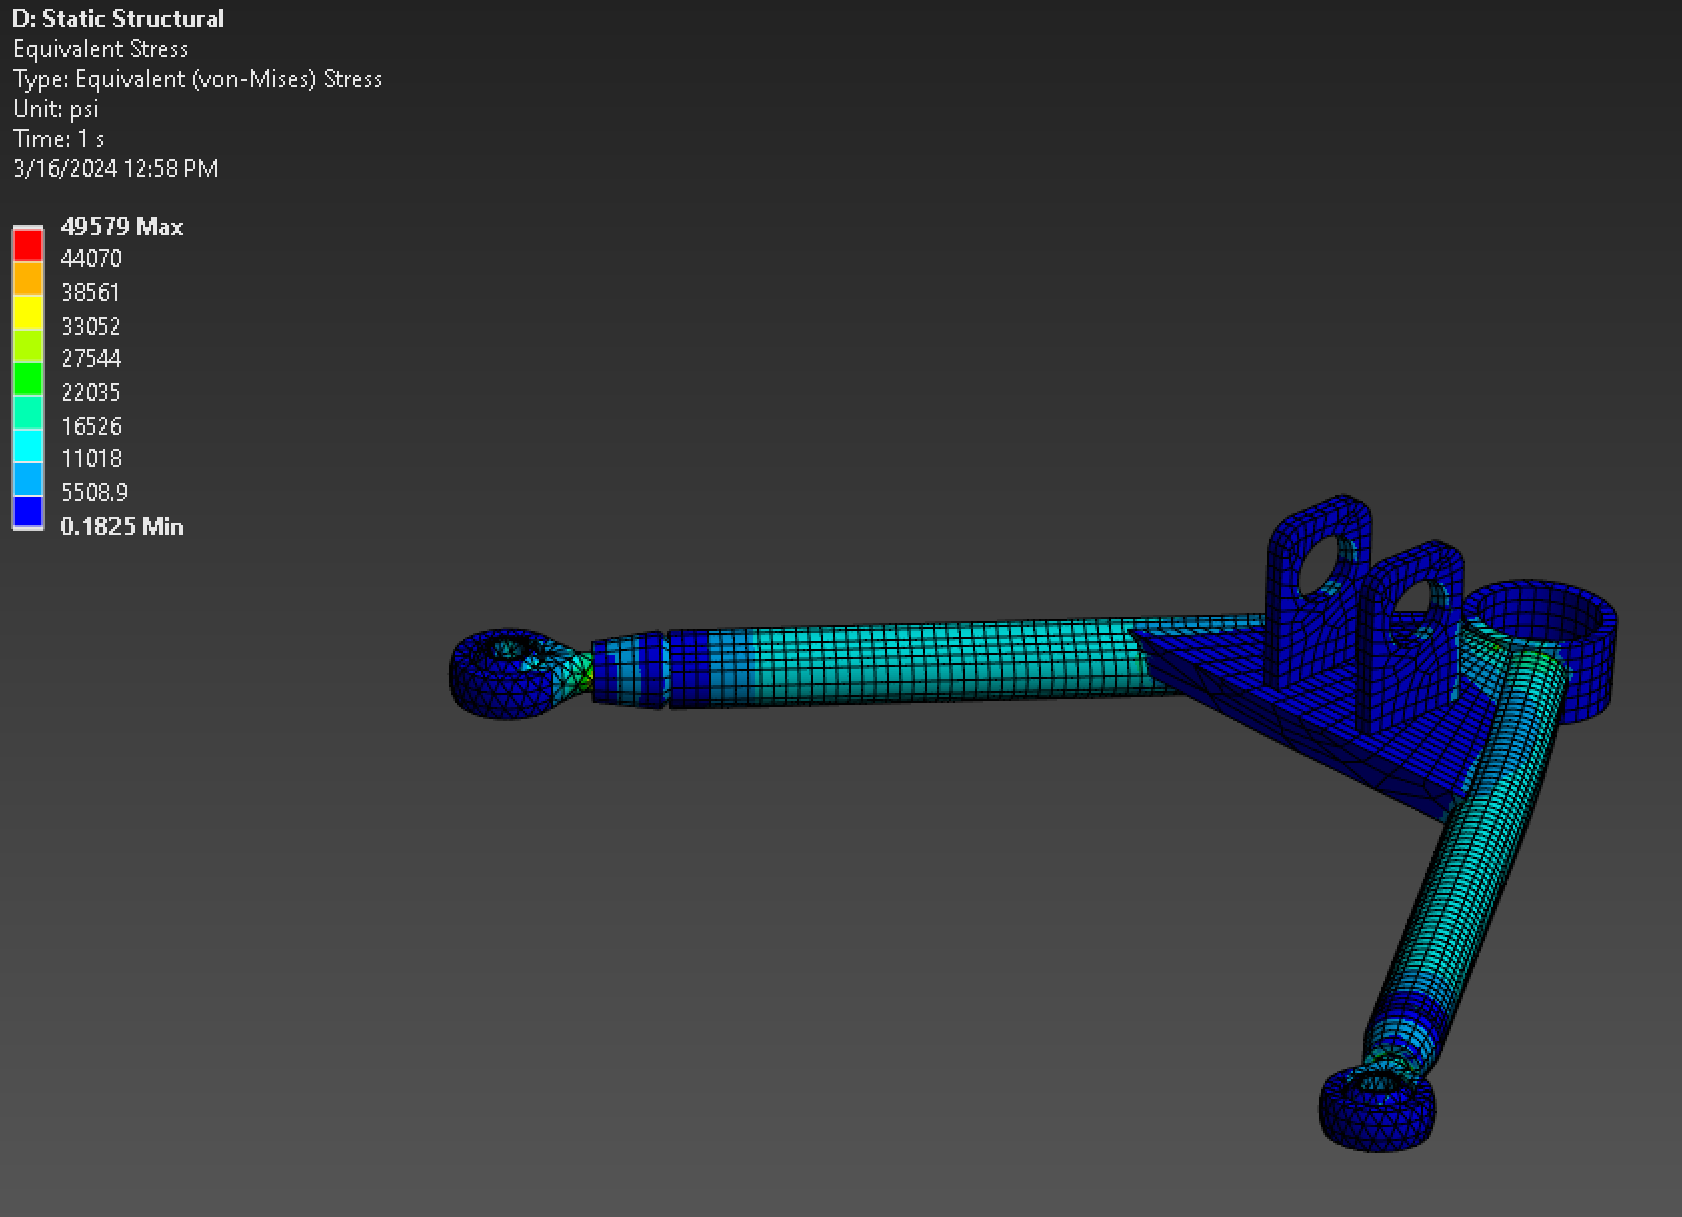Image resolution: width=1682 pixels, height=1217 pixels.
Task: Select the 49579 Max legend value
Action: point(122,226)
